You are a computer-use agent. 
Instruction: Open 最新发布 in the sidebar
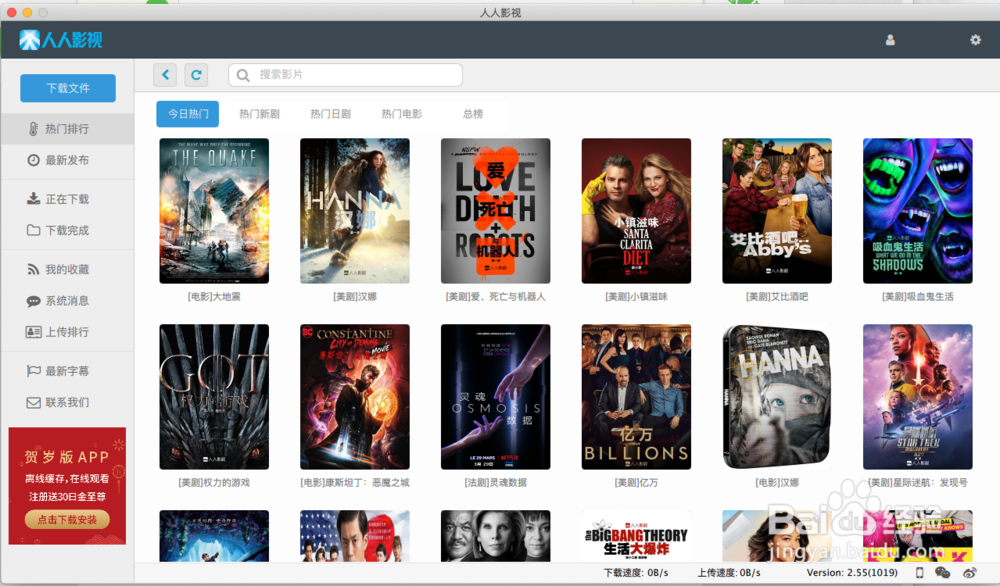point(67,160)
